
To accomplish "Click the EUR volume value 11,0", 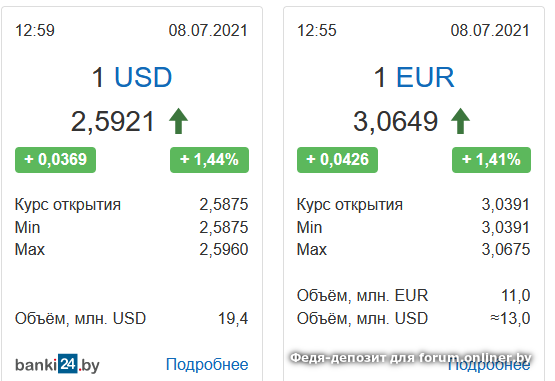I will 516,295.
